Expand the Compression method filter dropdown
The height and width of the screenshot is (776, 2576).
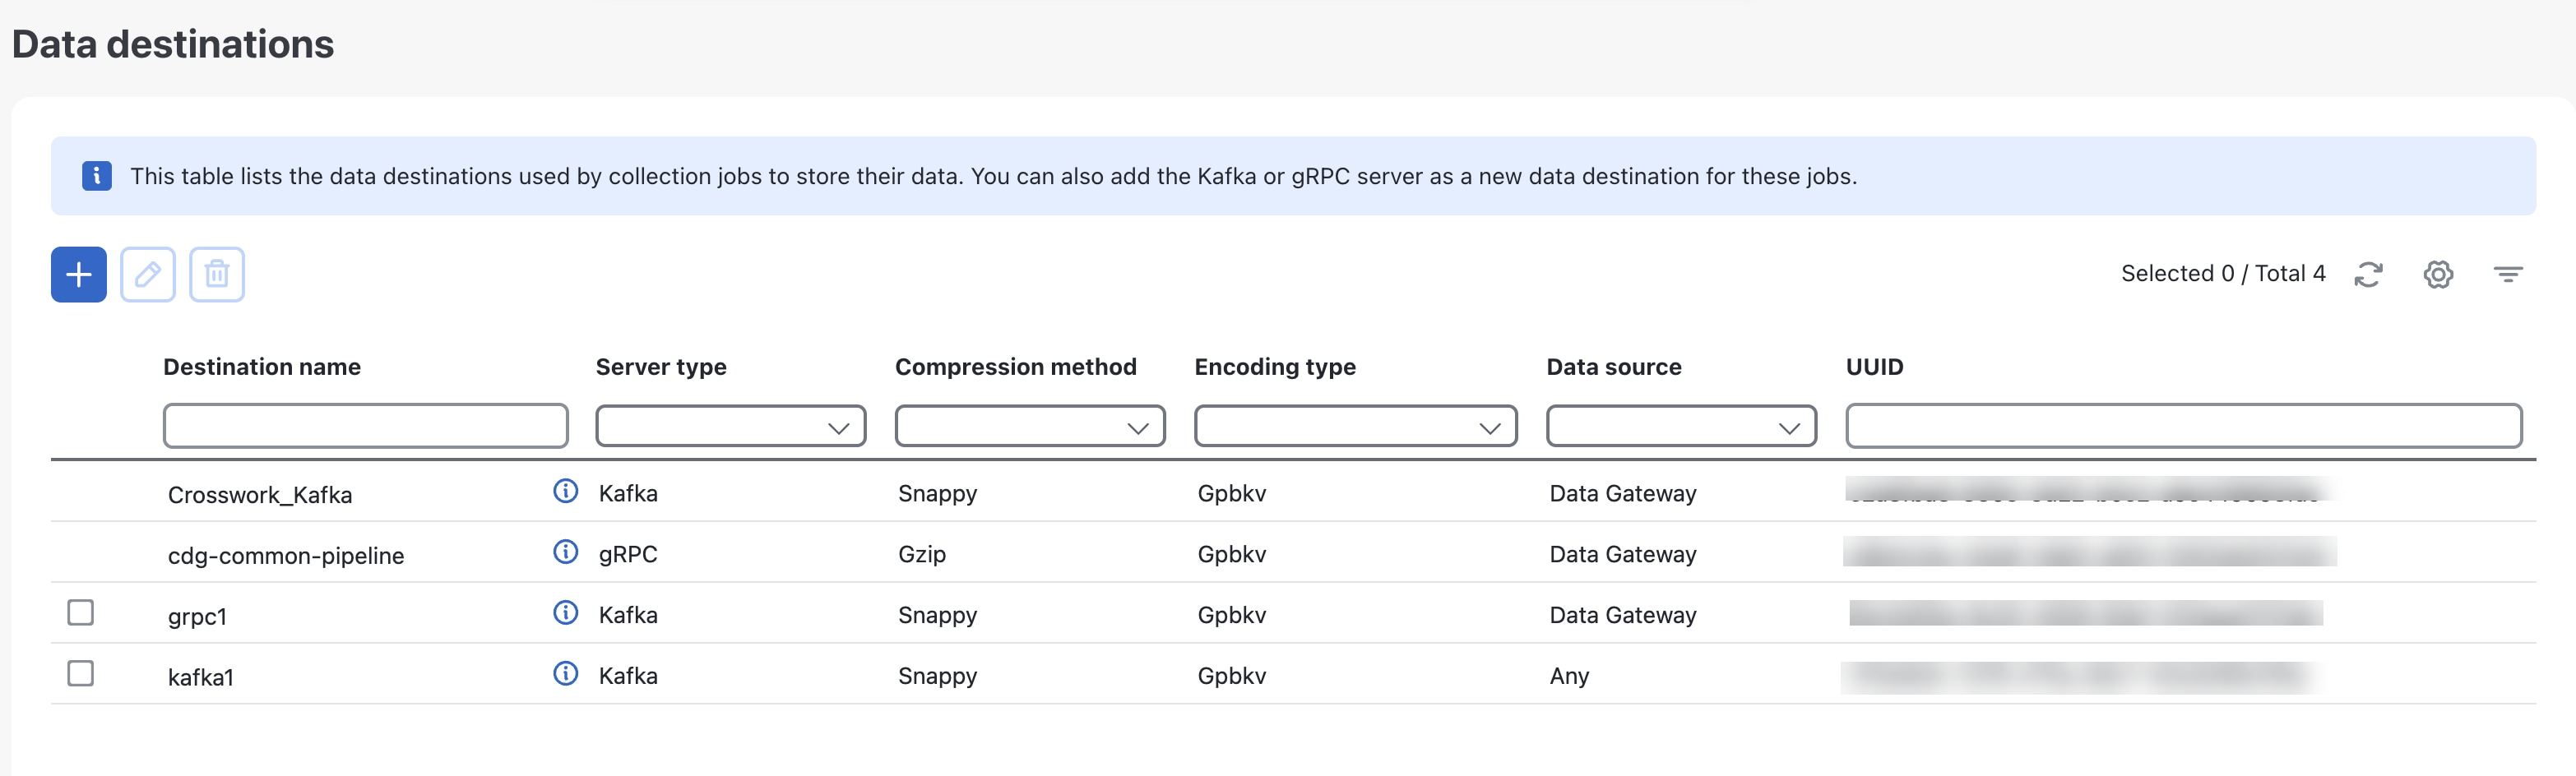point(1030,427)
